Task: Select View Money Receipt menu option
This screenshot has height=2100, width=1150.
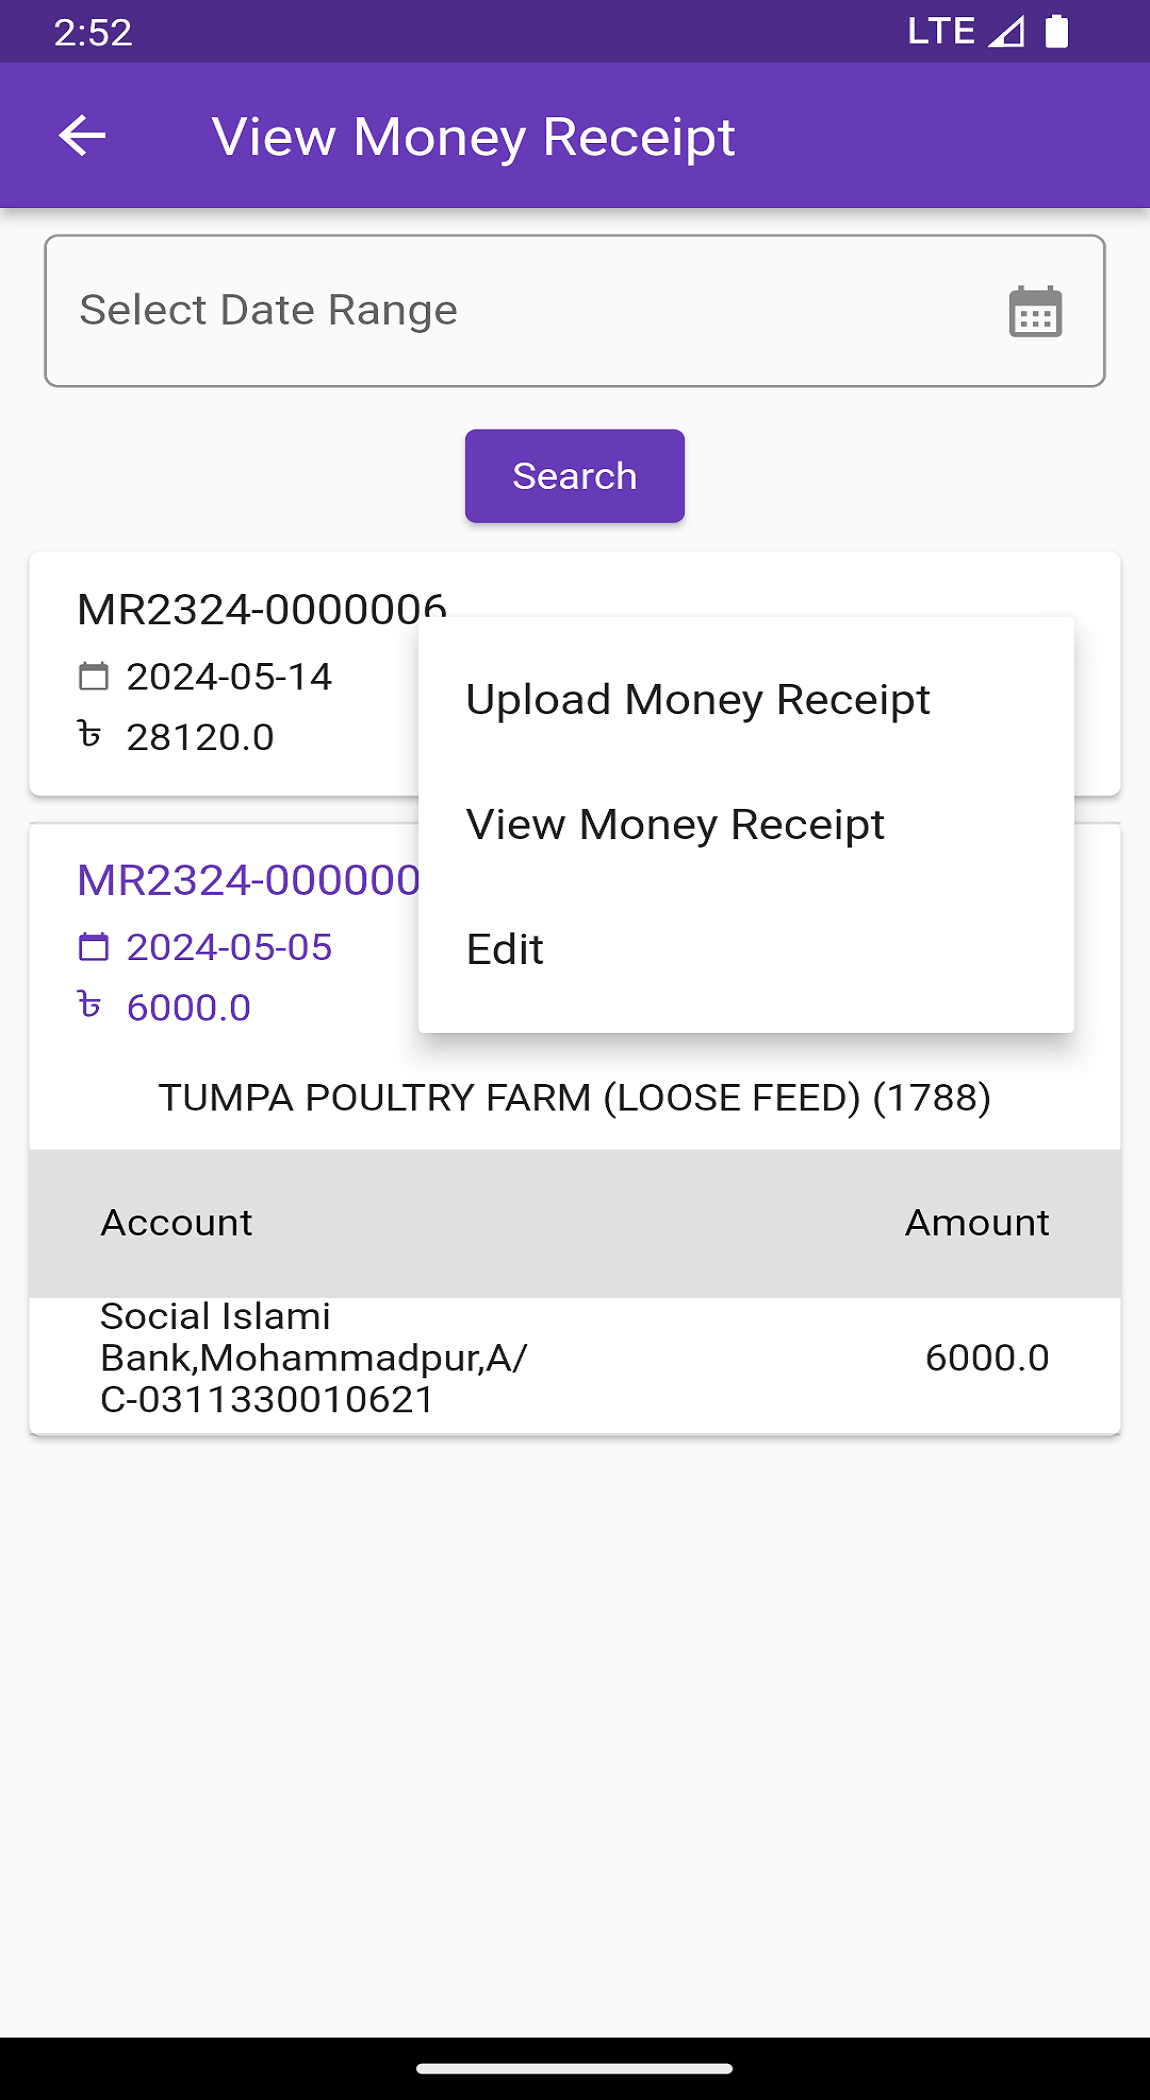Action: click(x=675, y=824)
